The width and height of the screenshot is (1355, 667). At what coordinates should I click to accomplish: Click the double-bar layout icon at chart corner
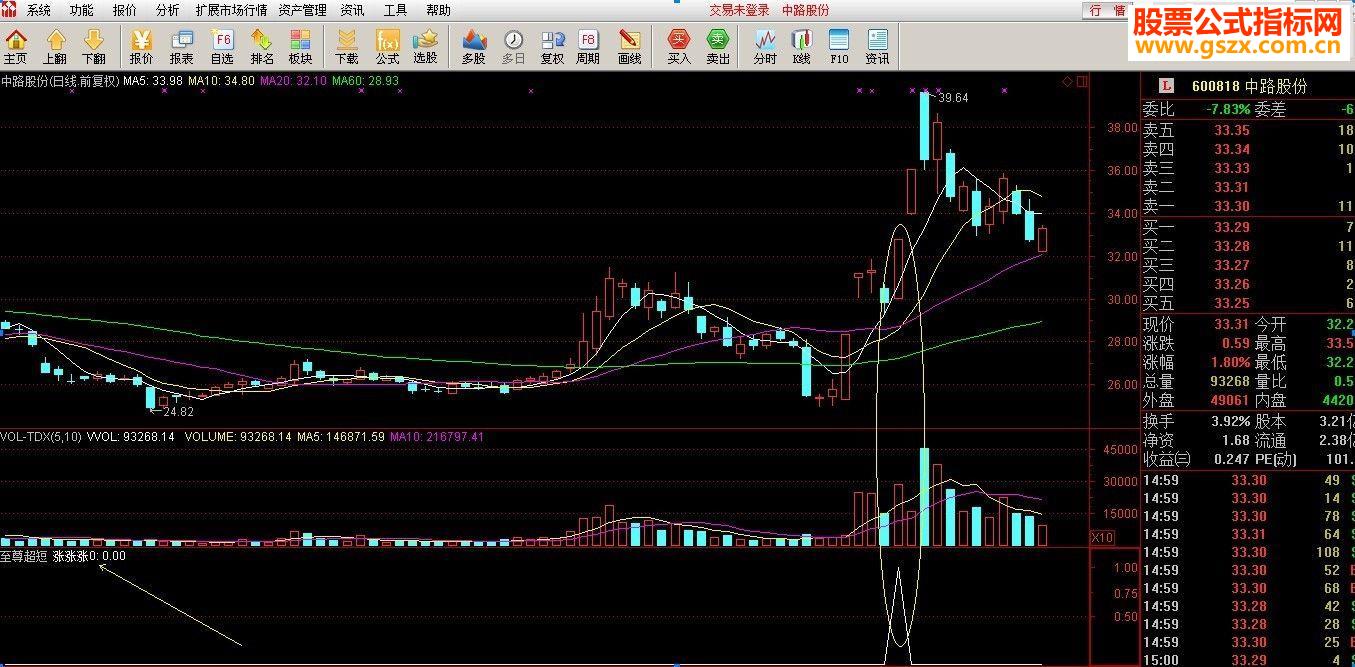pos(1082,81)
